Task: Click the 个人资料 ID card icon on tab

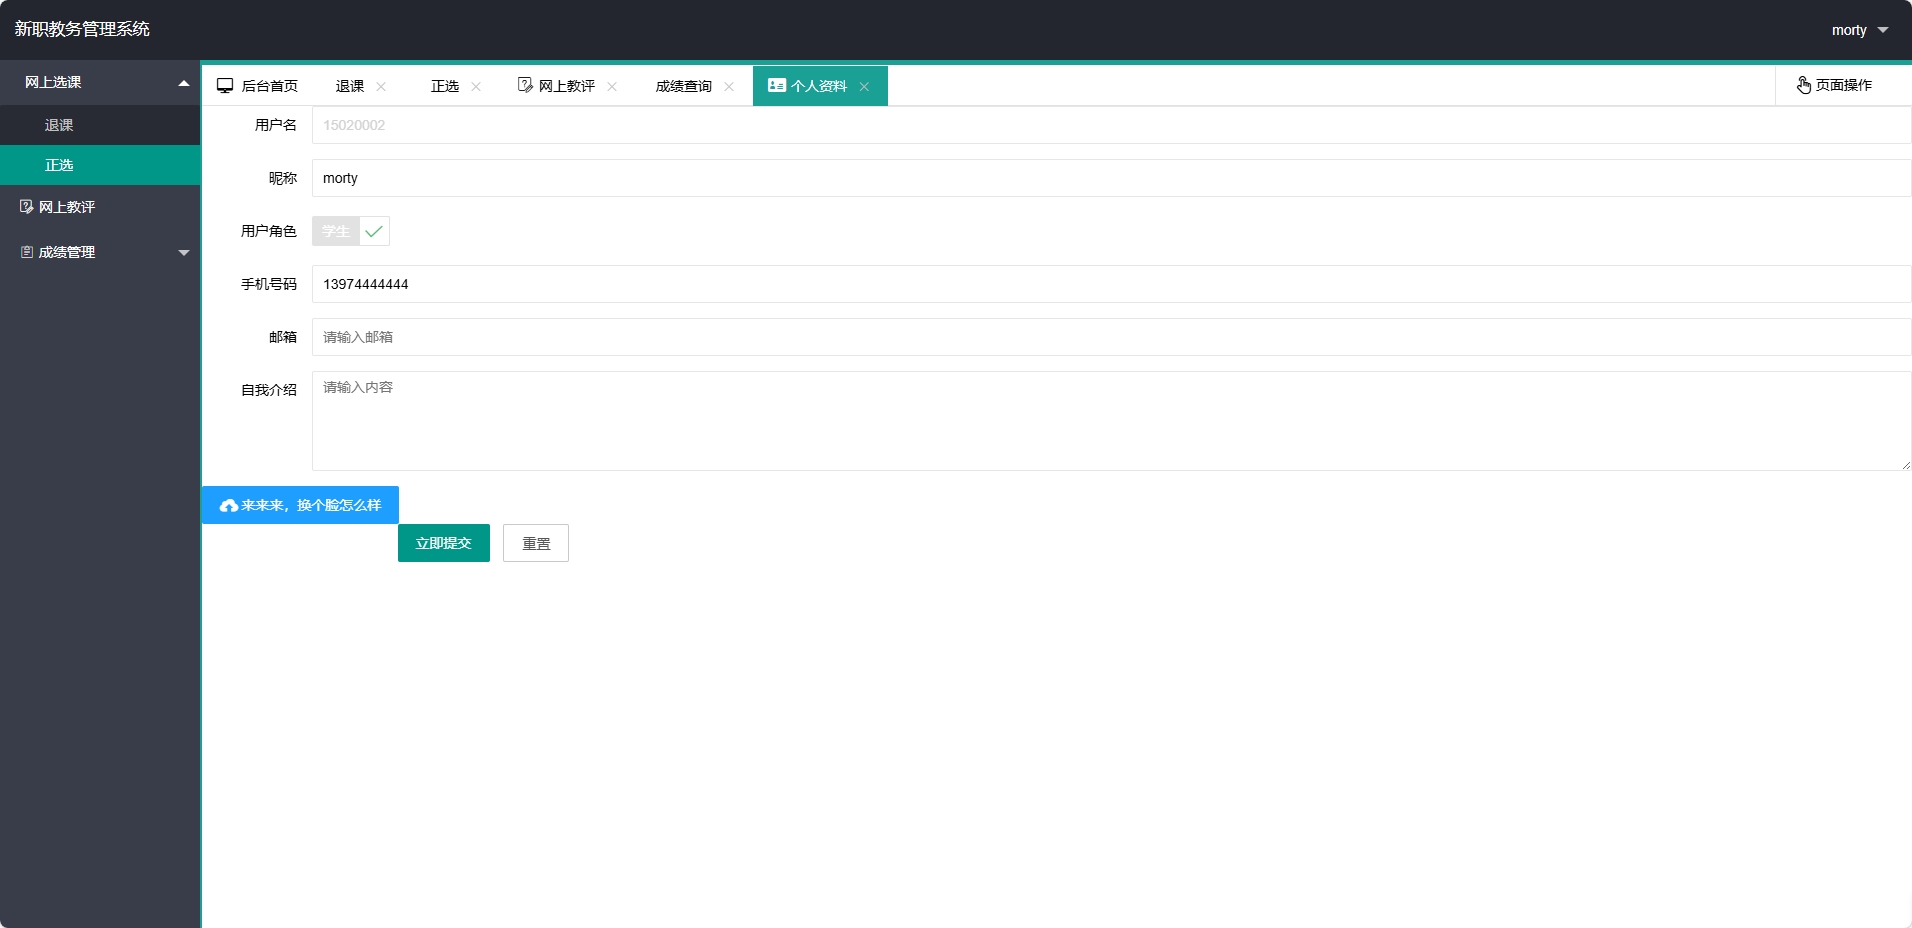Action: 777,85
